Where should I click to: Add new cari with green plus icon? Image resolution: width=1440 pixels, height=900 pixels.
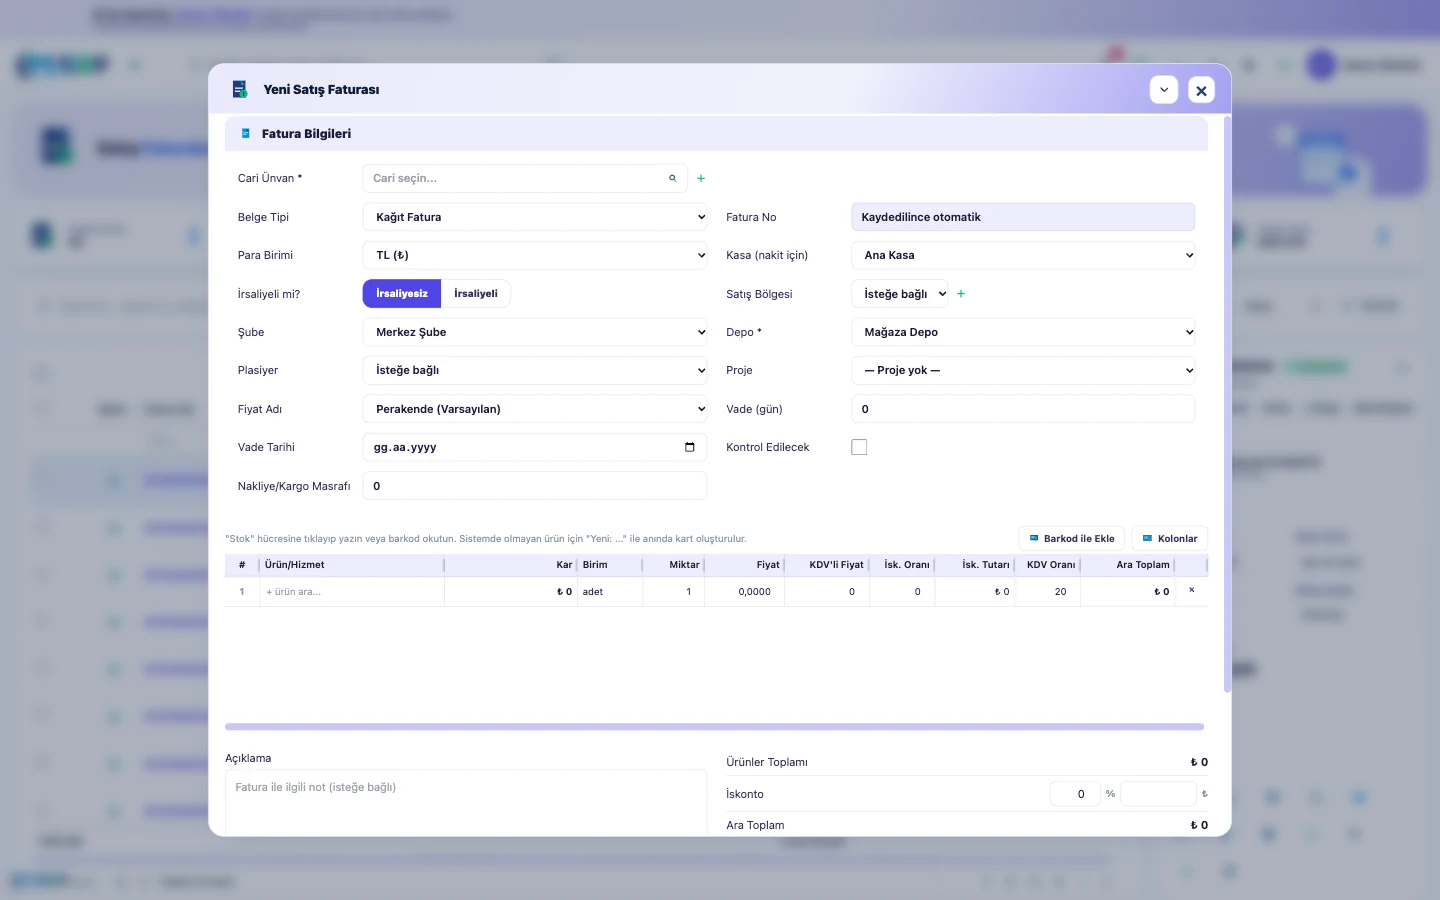click(x=701, y=178)
